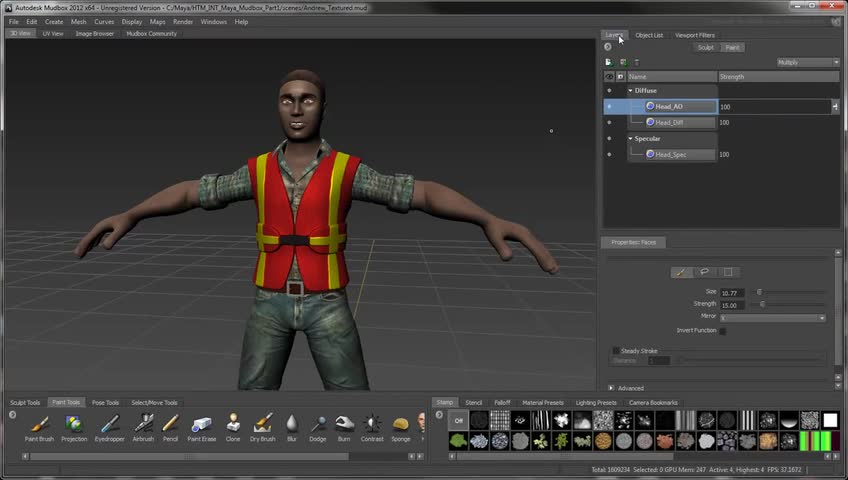Viewport: 848px width, 480px height.
Task: Enable the Steady Stroke checkbox
Action: (616, 351)
